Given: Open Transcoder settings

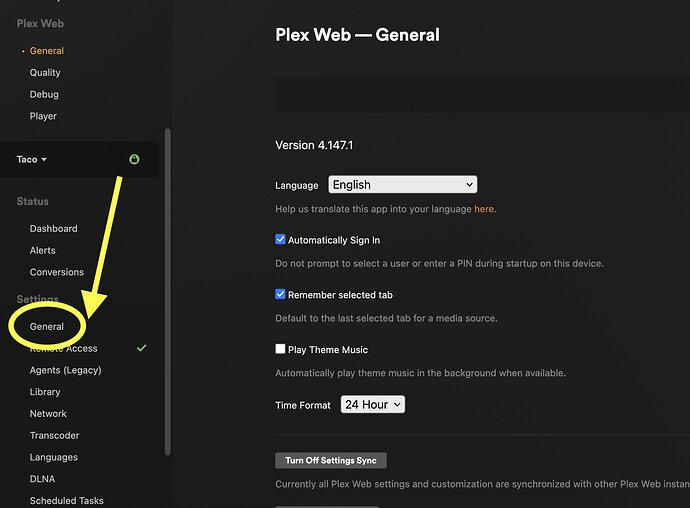Looking at the screenshot, I should (x=54, y=436).
